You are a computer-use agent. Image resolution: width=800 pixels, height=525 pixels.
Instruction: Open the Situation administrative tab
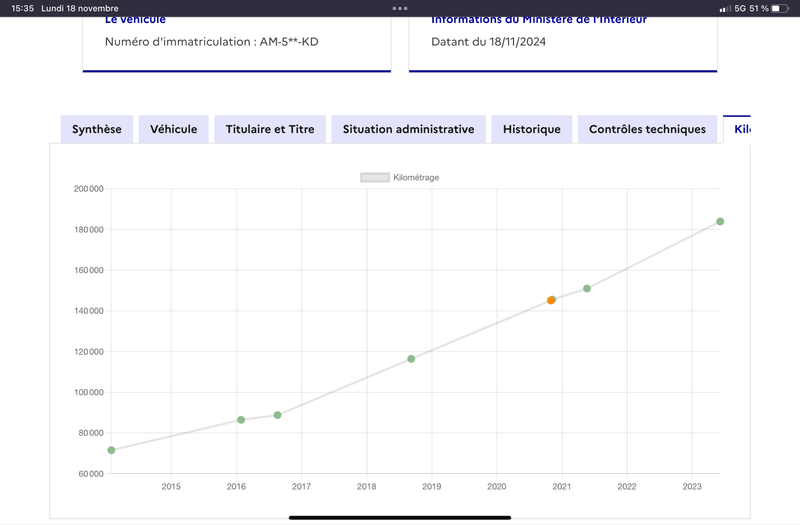(x=408, y=129)
